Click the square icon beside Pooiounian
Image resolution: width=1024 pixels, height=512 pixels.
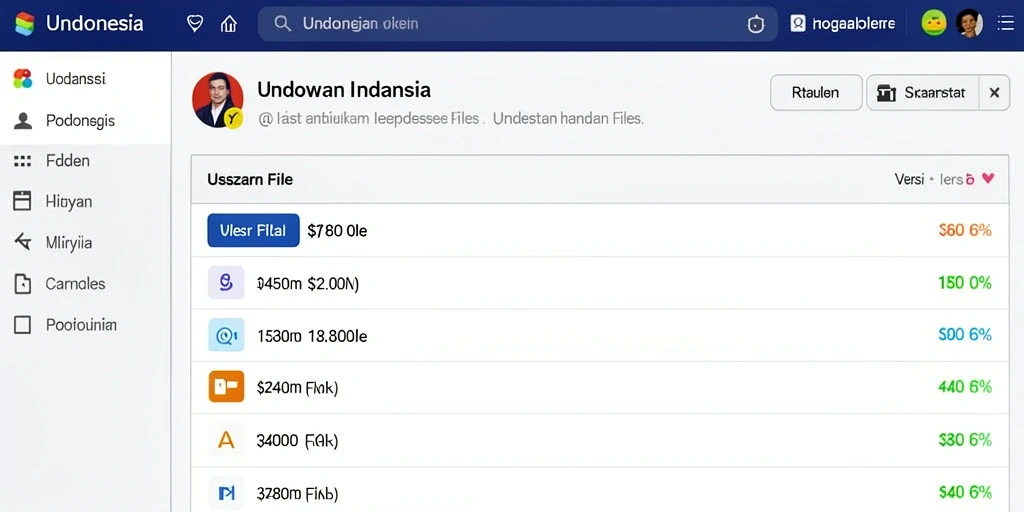pos(22,325)
